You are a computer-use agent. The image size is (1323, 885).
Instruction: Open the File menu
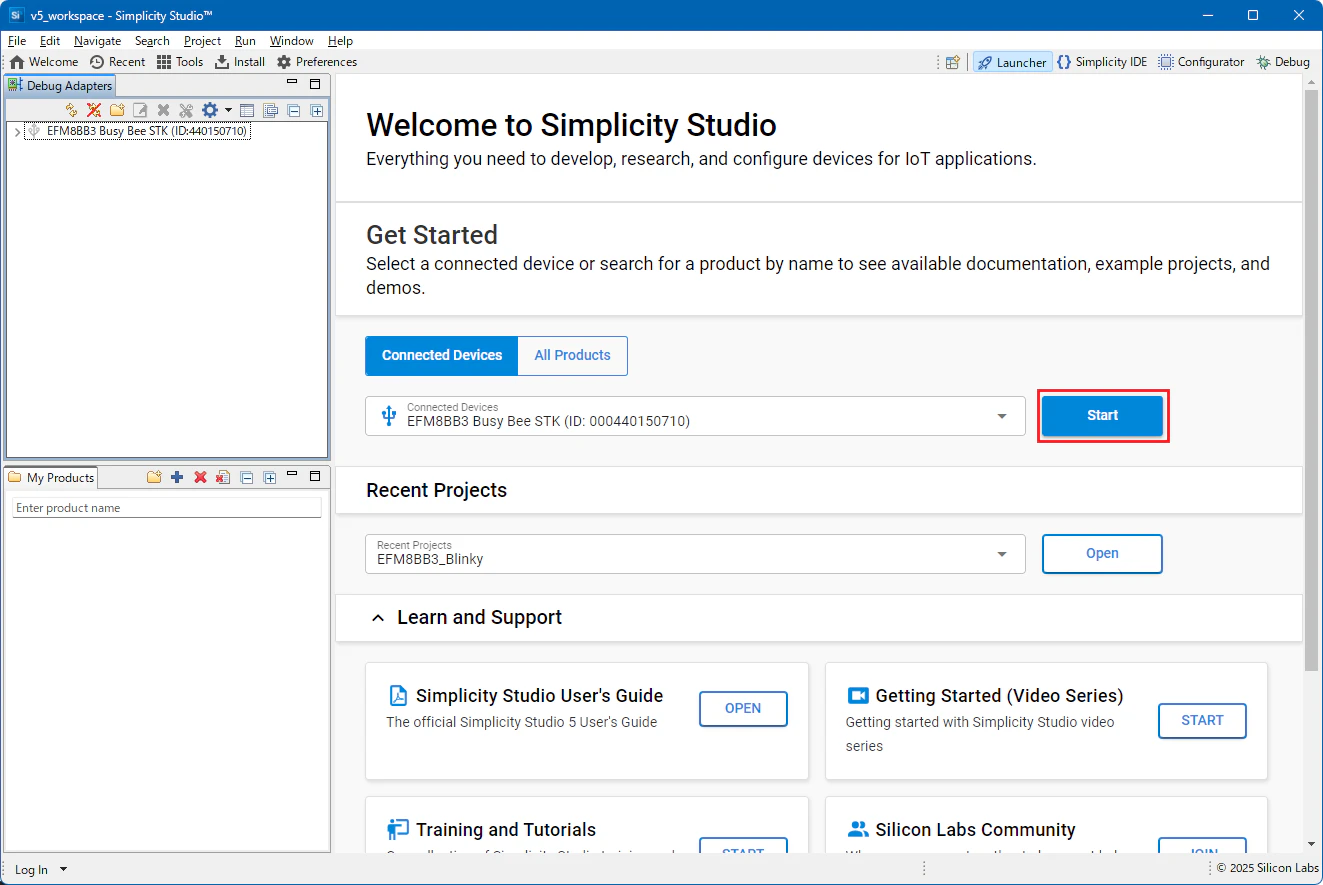click(x=17, y=41)
